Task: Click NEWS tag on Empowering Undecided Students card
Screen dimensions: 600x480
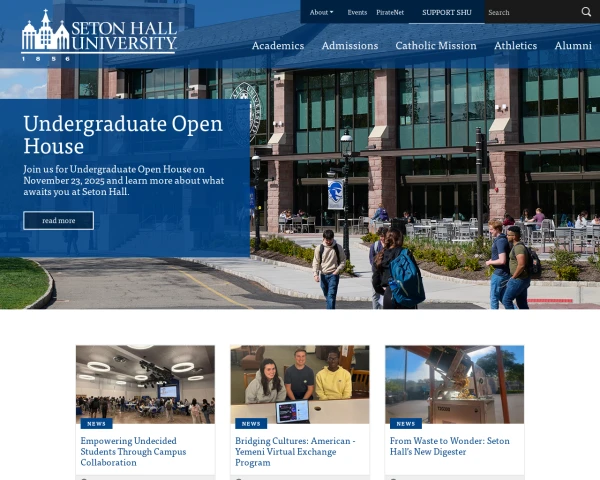Action: coord(96,424)
